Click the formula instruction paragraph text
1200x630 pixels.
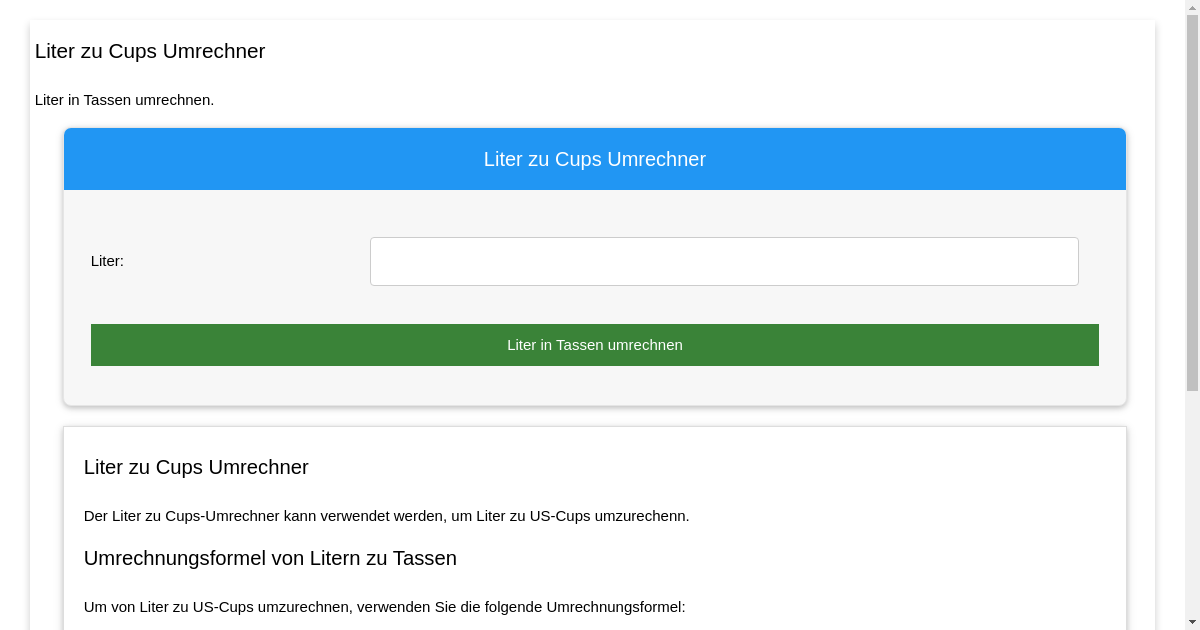(x=385, y=606)
